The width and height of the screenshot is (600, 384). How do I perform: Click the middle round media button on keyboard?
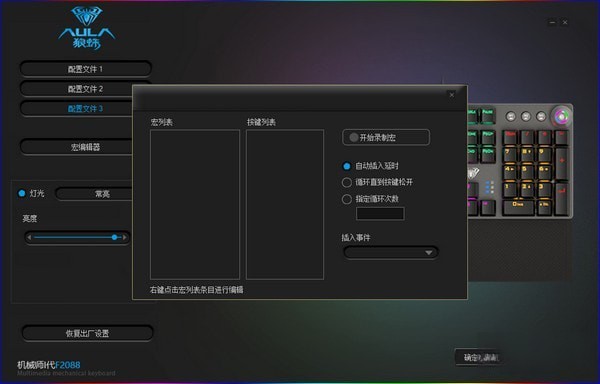click(526, 116)
